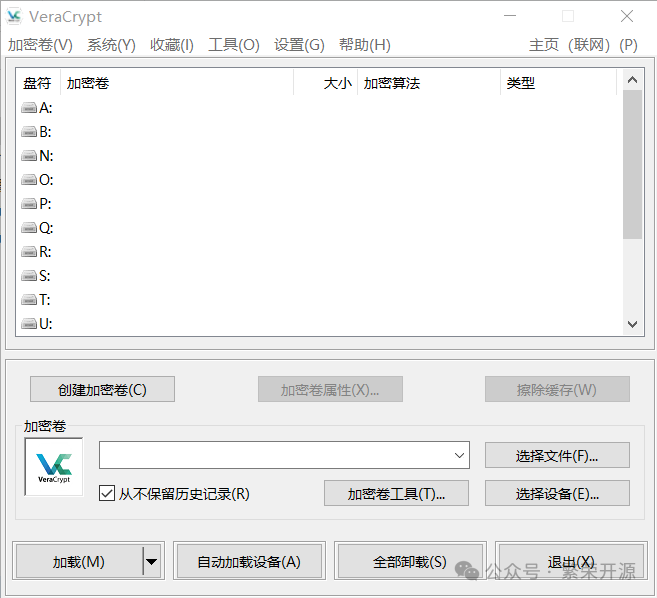Click 创建加密卷(C) button
This screenshot has width=657, height=598.
point(102,389)
